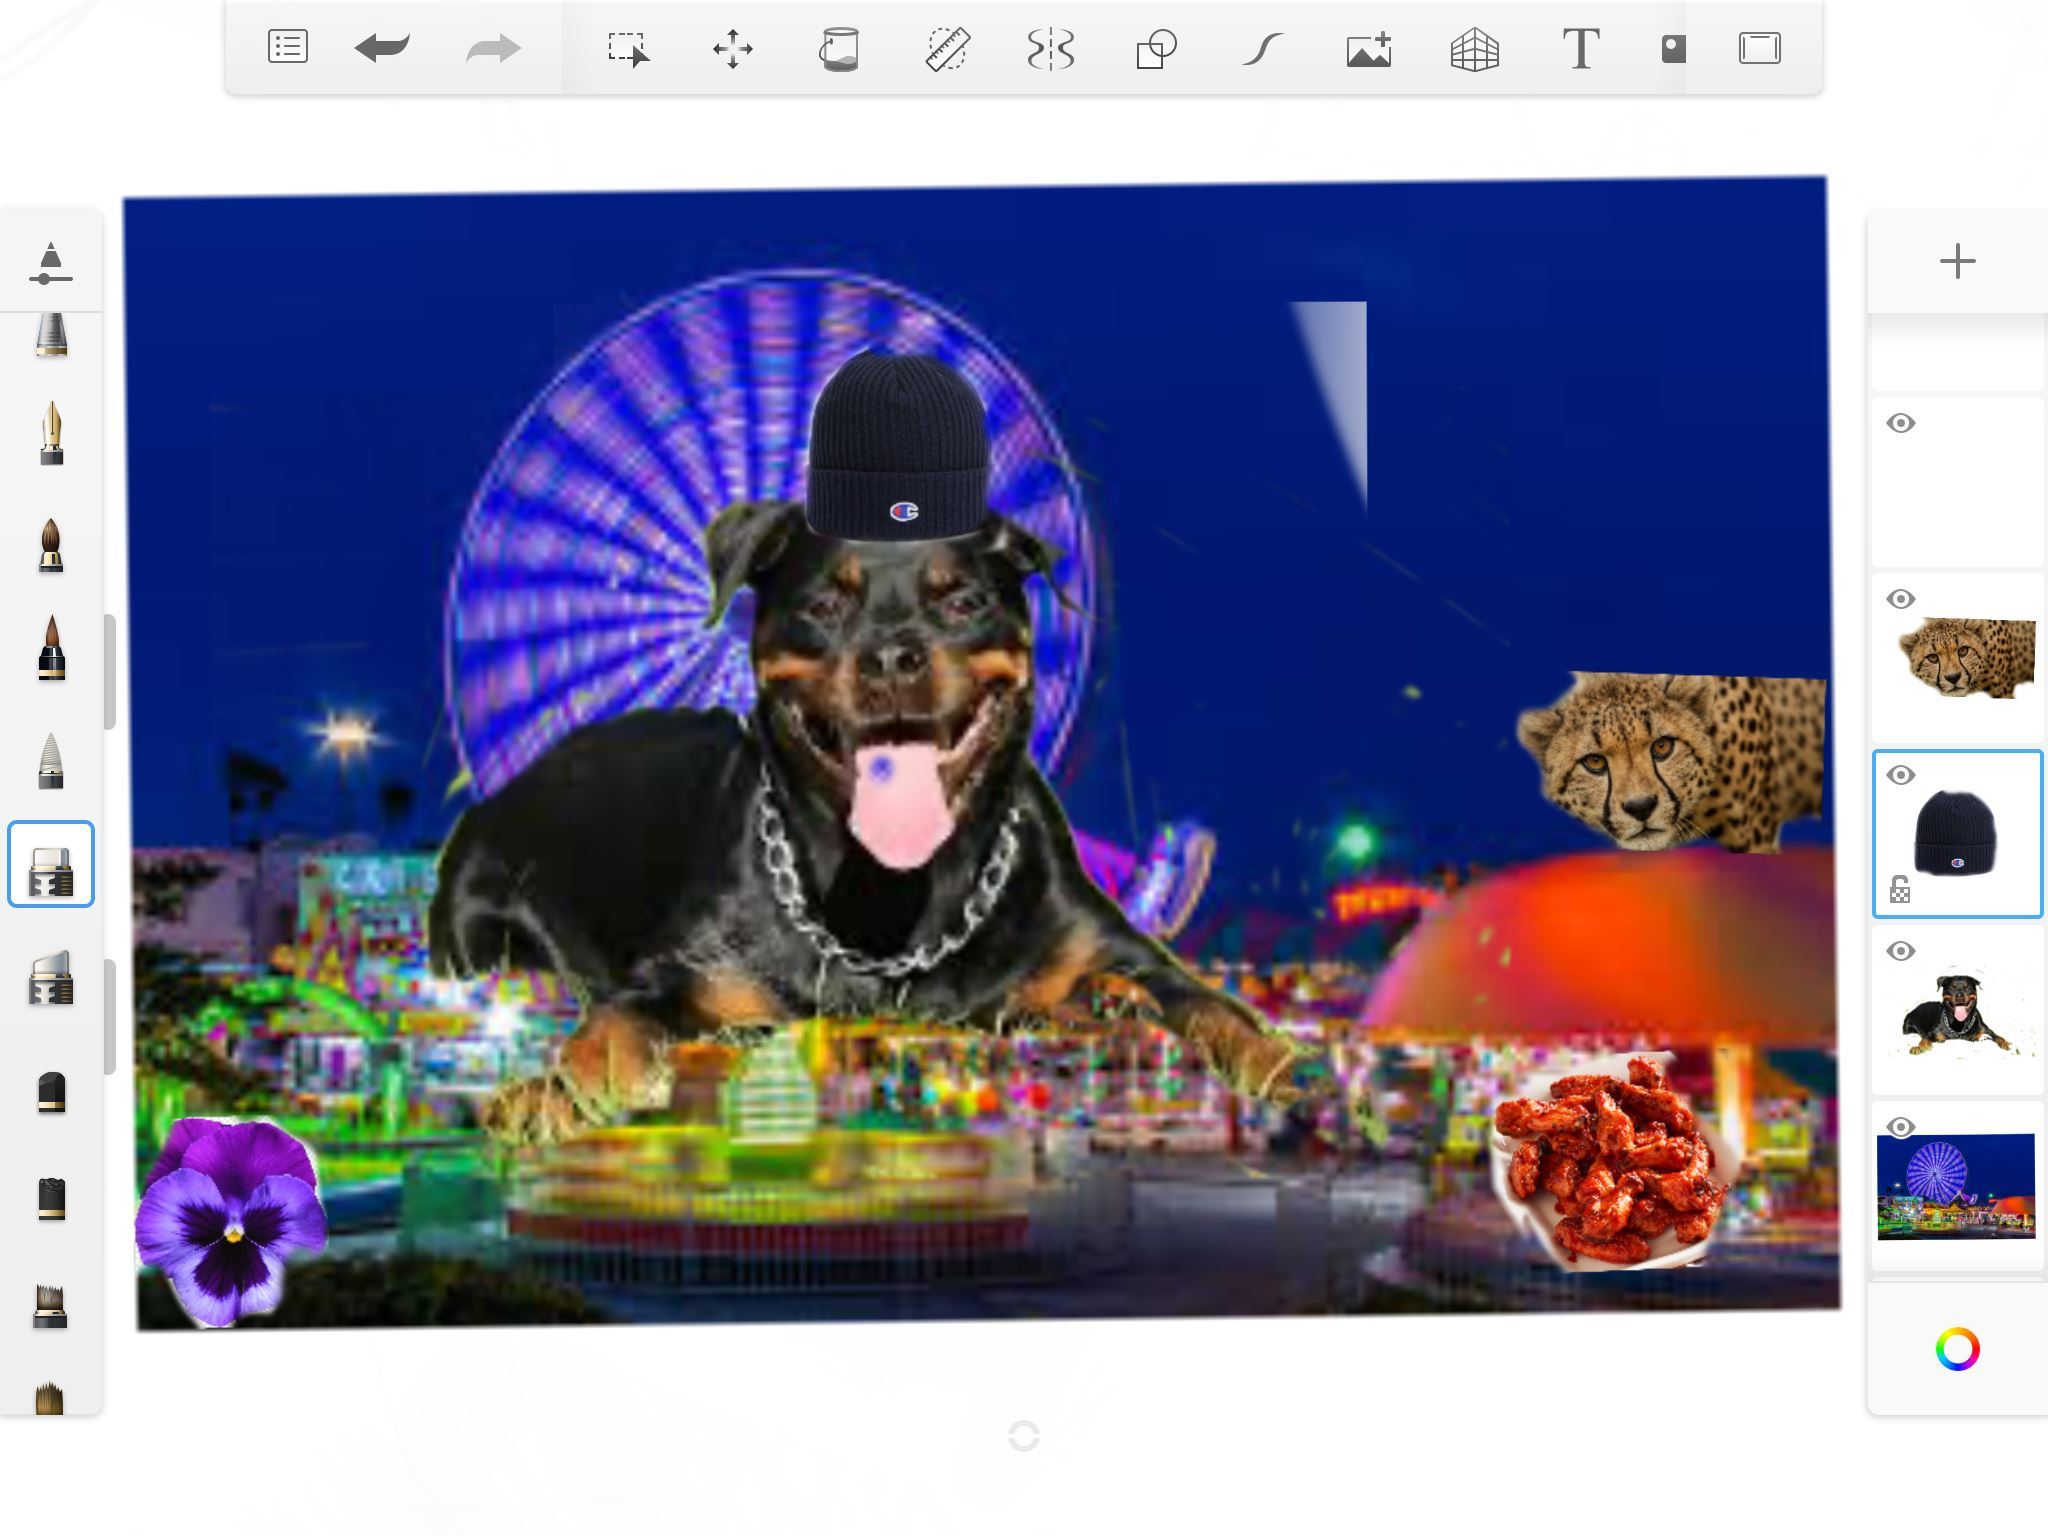This screenshot has width=2048, height=1536.
Task: Enable the Symmetry tool
Action: tap(1051, 48)
